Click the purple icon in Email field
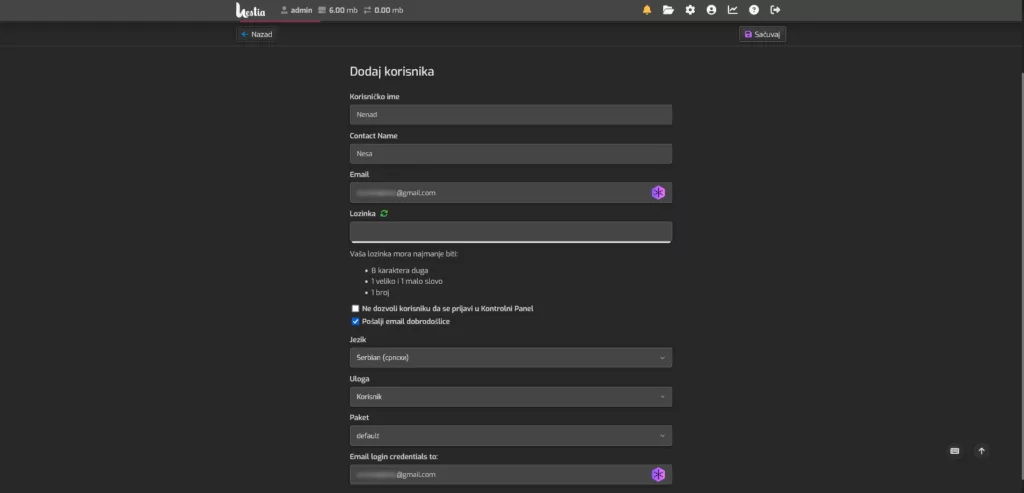 658,193
